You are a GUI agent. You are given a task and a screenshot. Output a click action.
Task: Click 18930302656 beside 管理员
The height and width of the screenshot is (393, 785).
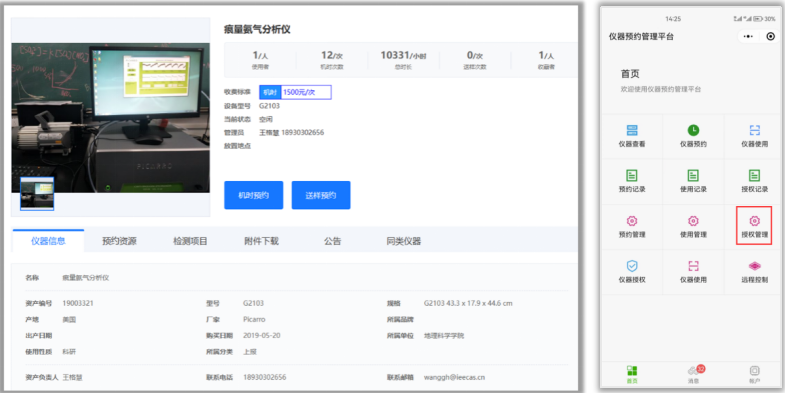302,133
